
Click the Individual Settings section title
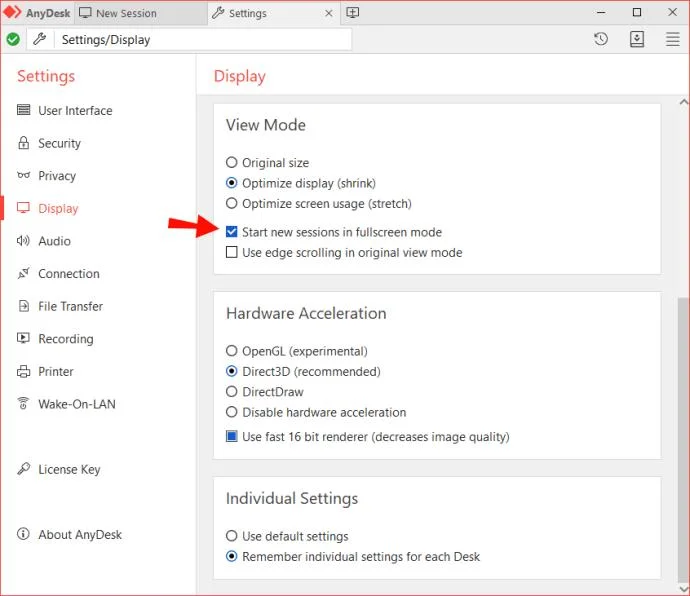[292, 499]
